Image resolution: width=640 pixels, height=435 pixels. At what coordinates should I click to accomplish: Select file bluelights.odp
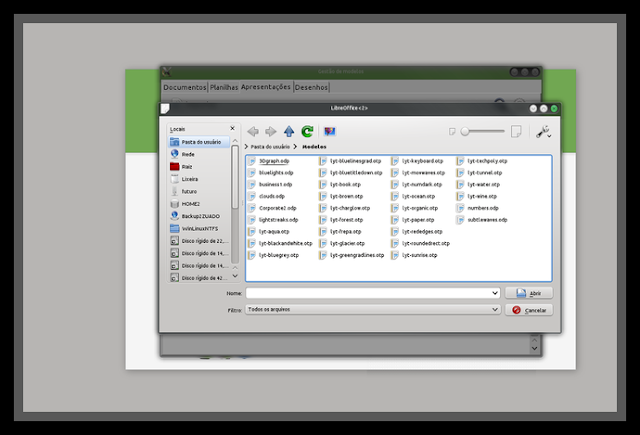(x=271, y=173)
